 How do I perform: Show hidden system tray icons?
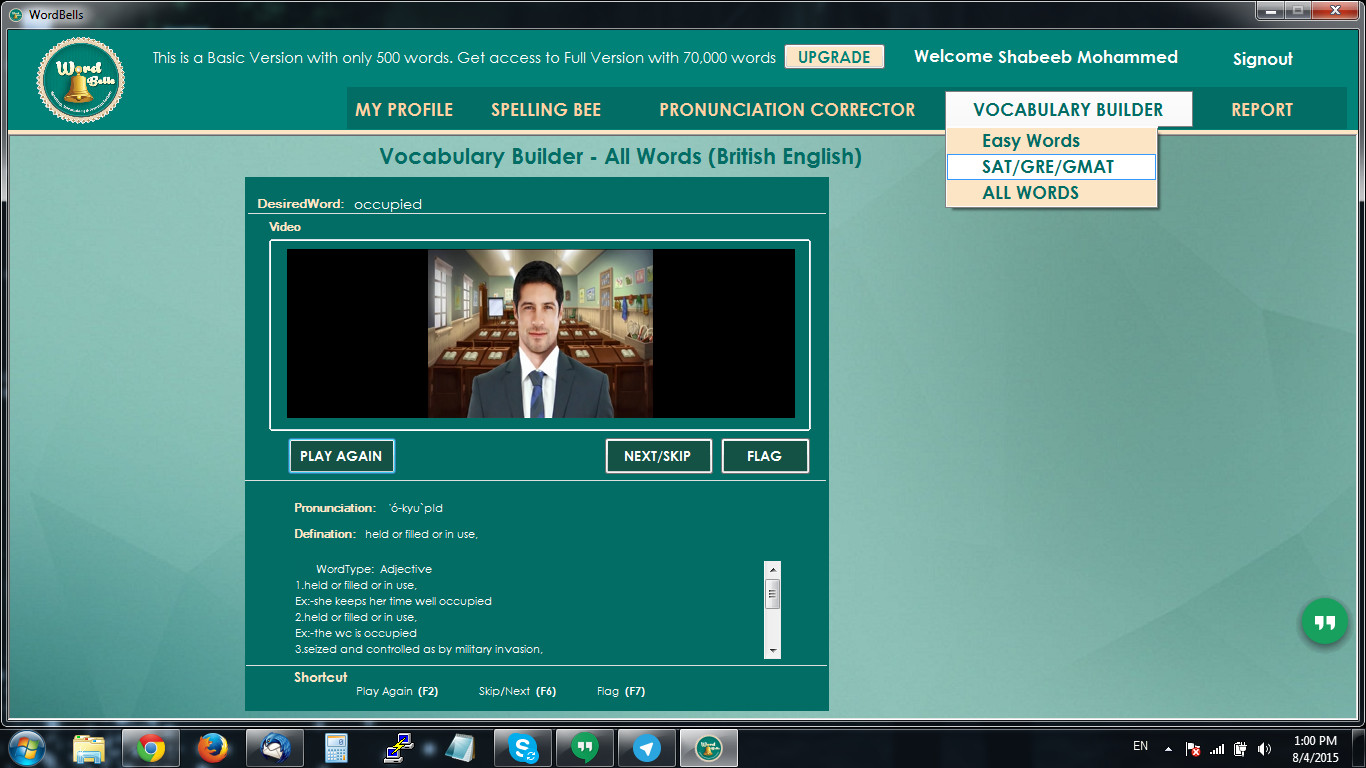click(1168, 749)
